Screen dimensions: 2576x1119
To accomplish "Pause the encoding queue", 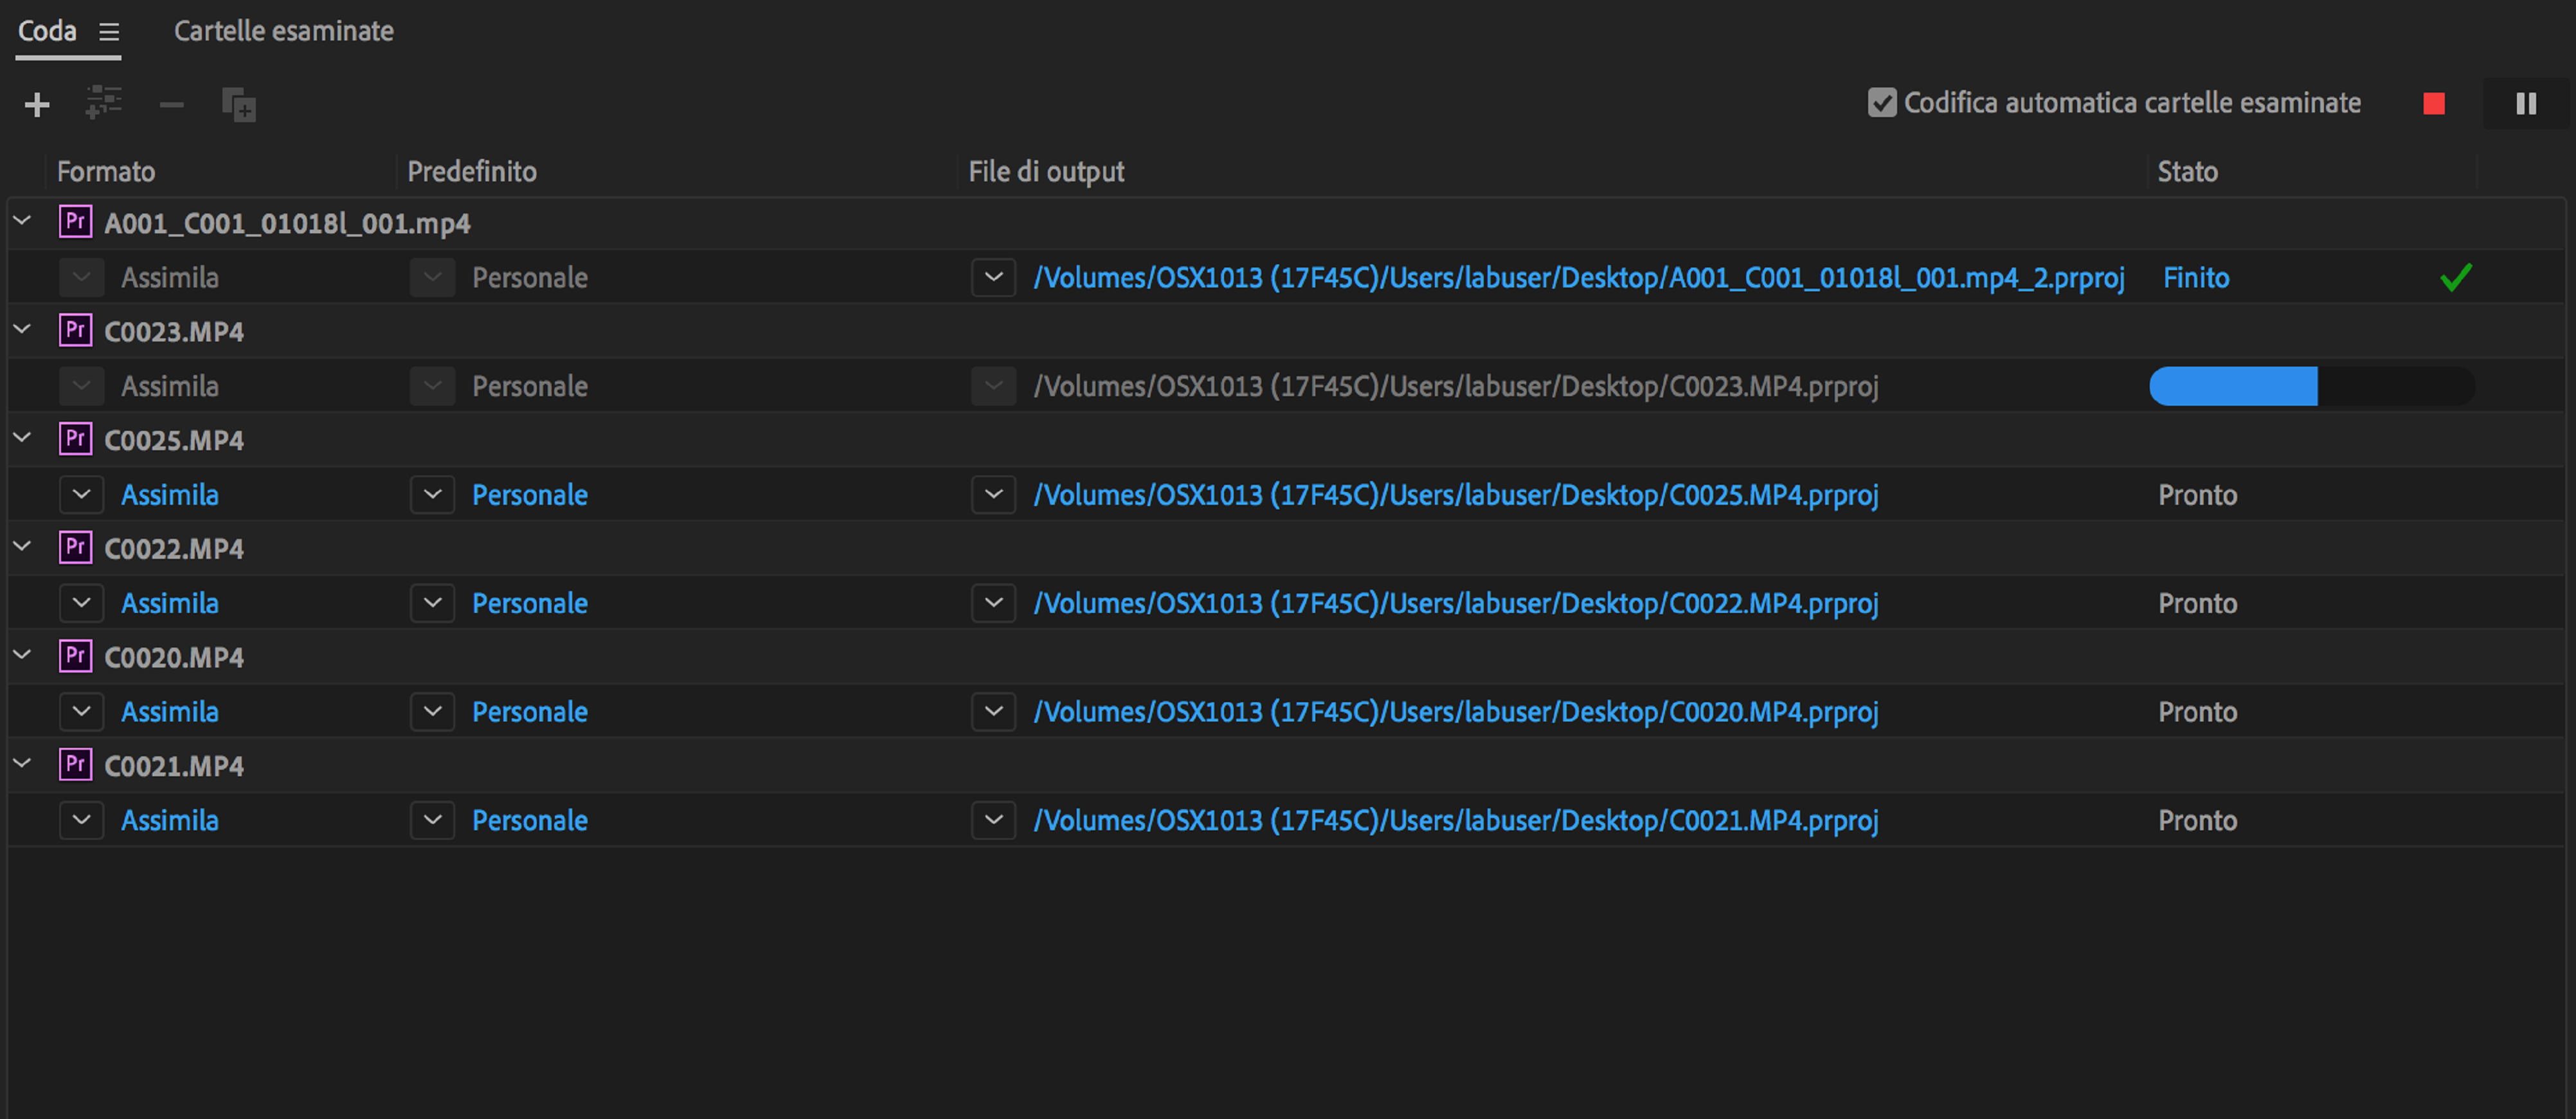I will tap(2526, 104).
